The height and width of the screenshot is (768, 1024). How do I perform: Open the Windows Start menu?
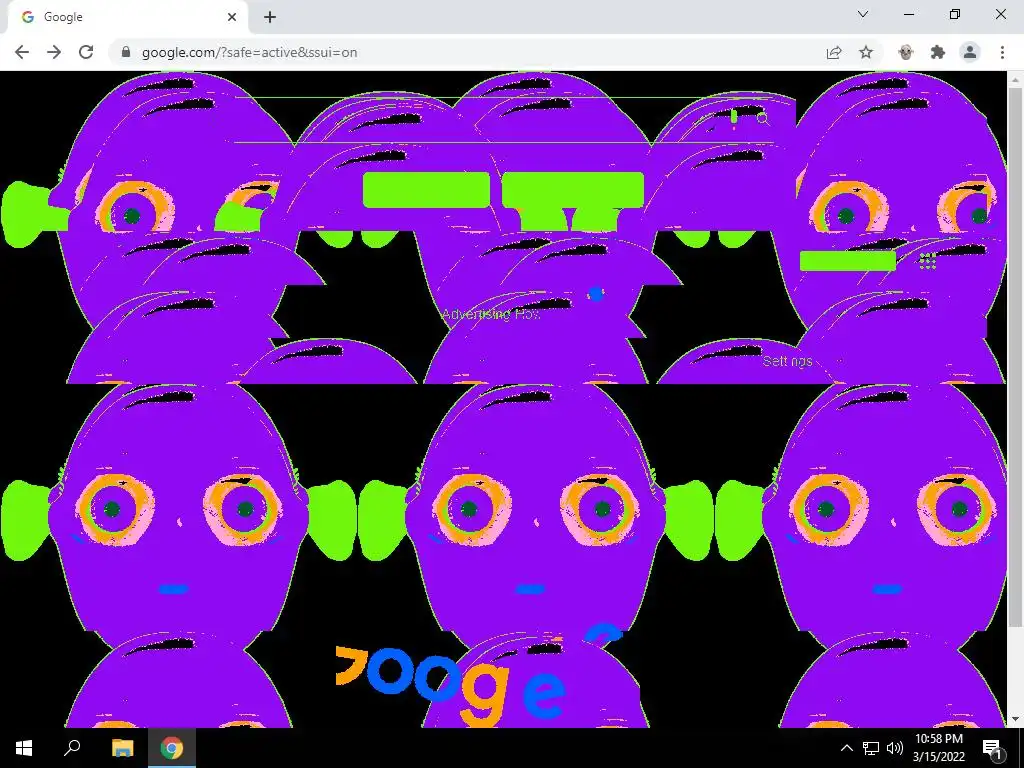pyautogui.click(x=24, y=748)
